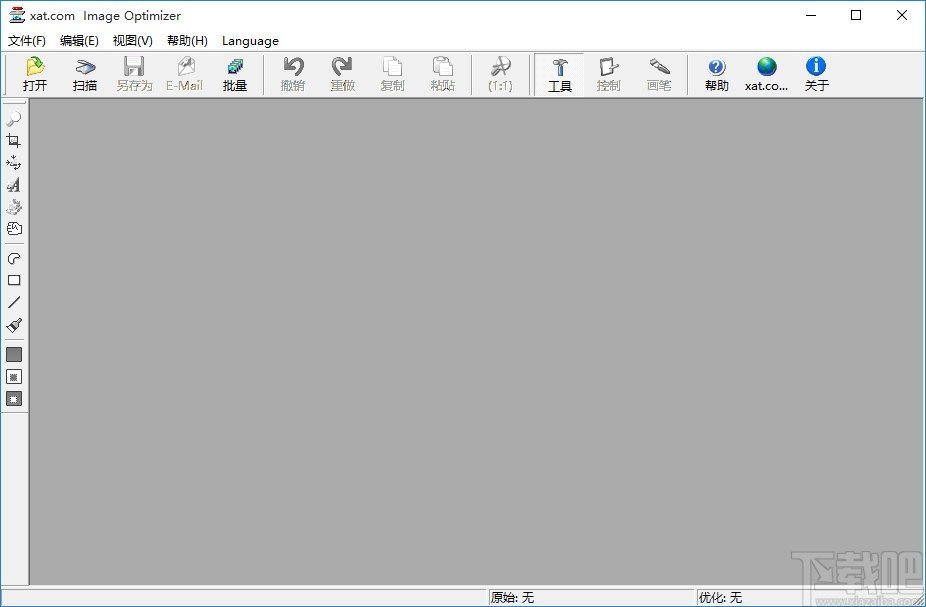The height and width of the screenshot is (607, 926).
Task: Copy using the 复制 toolbar icon
Action: click(392, 74)
